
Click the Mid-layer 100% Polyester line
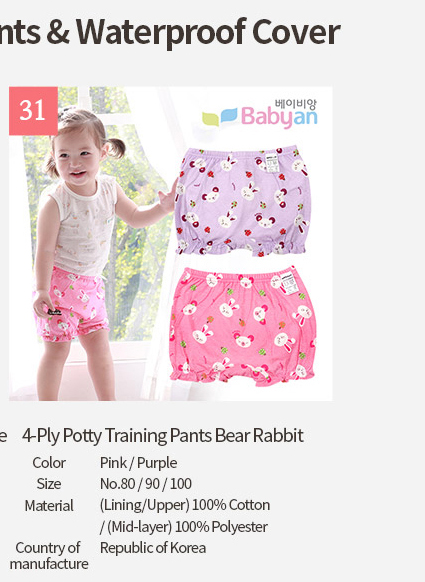coord(184,527)
